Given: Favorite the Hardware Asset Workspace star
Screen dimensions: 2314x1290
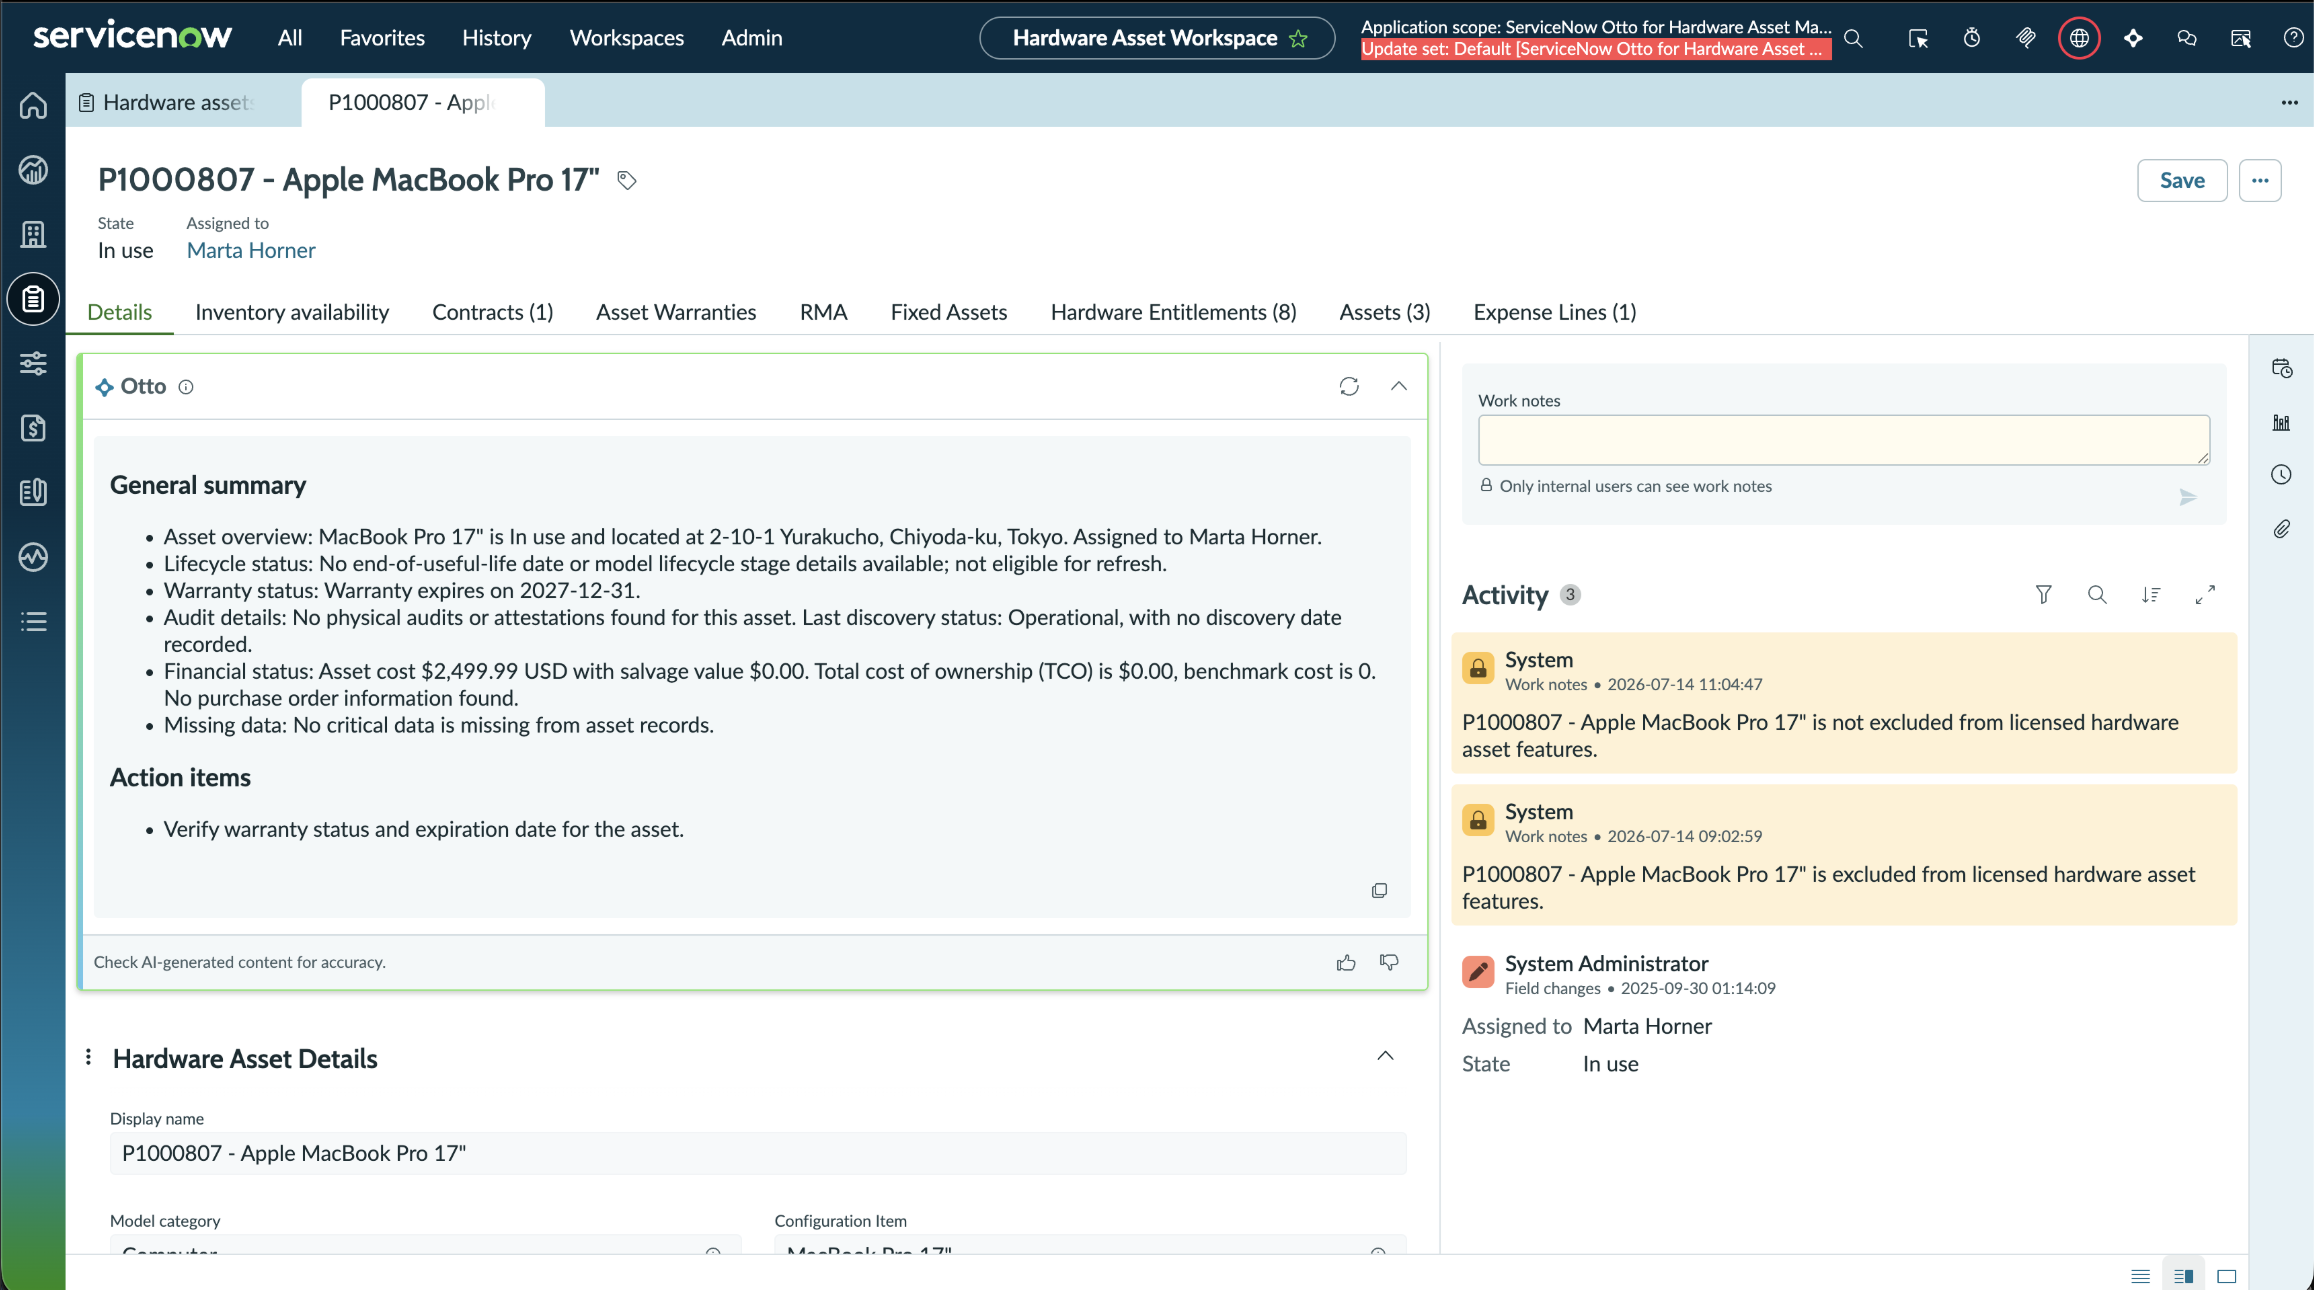Looking at the screenshot, I should click(1299, 39).
